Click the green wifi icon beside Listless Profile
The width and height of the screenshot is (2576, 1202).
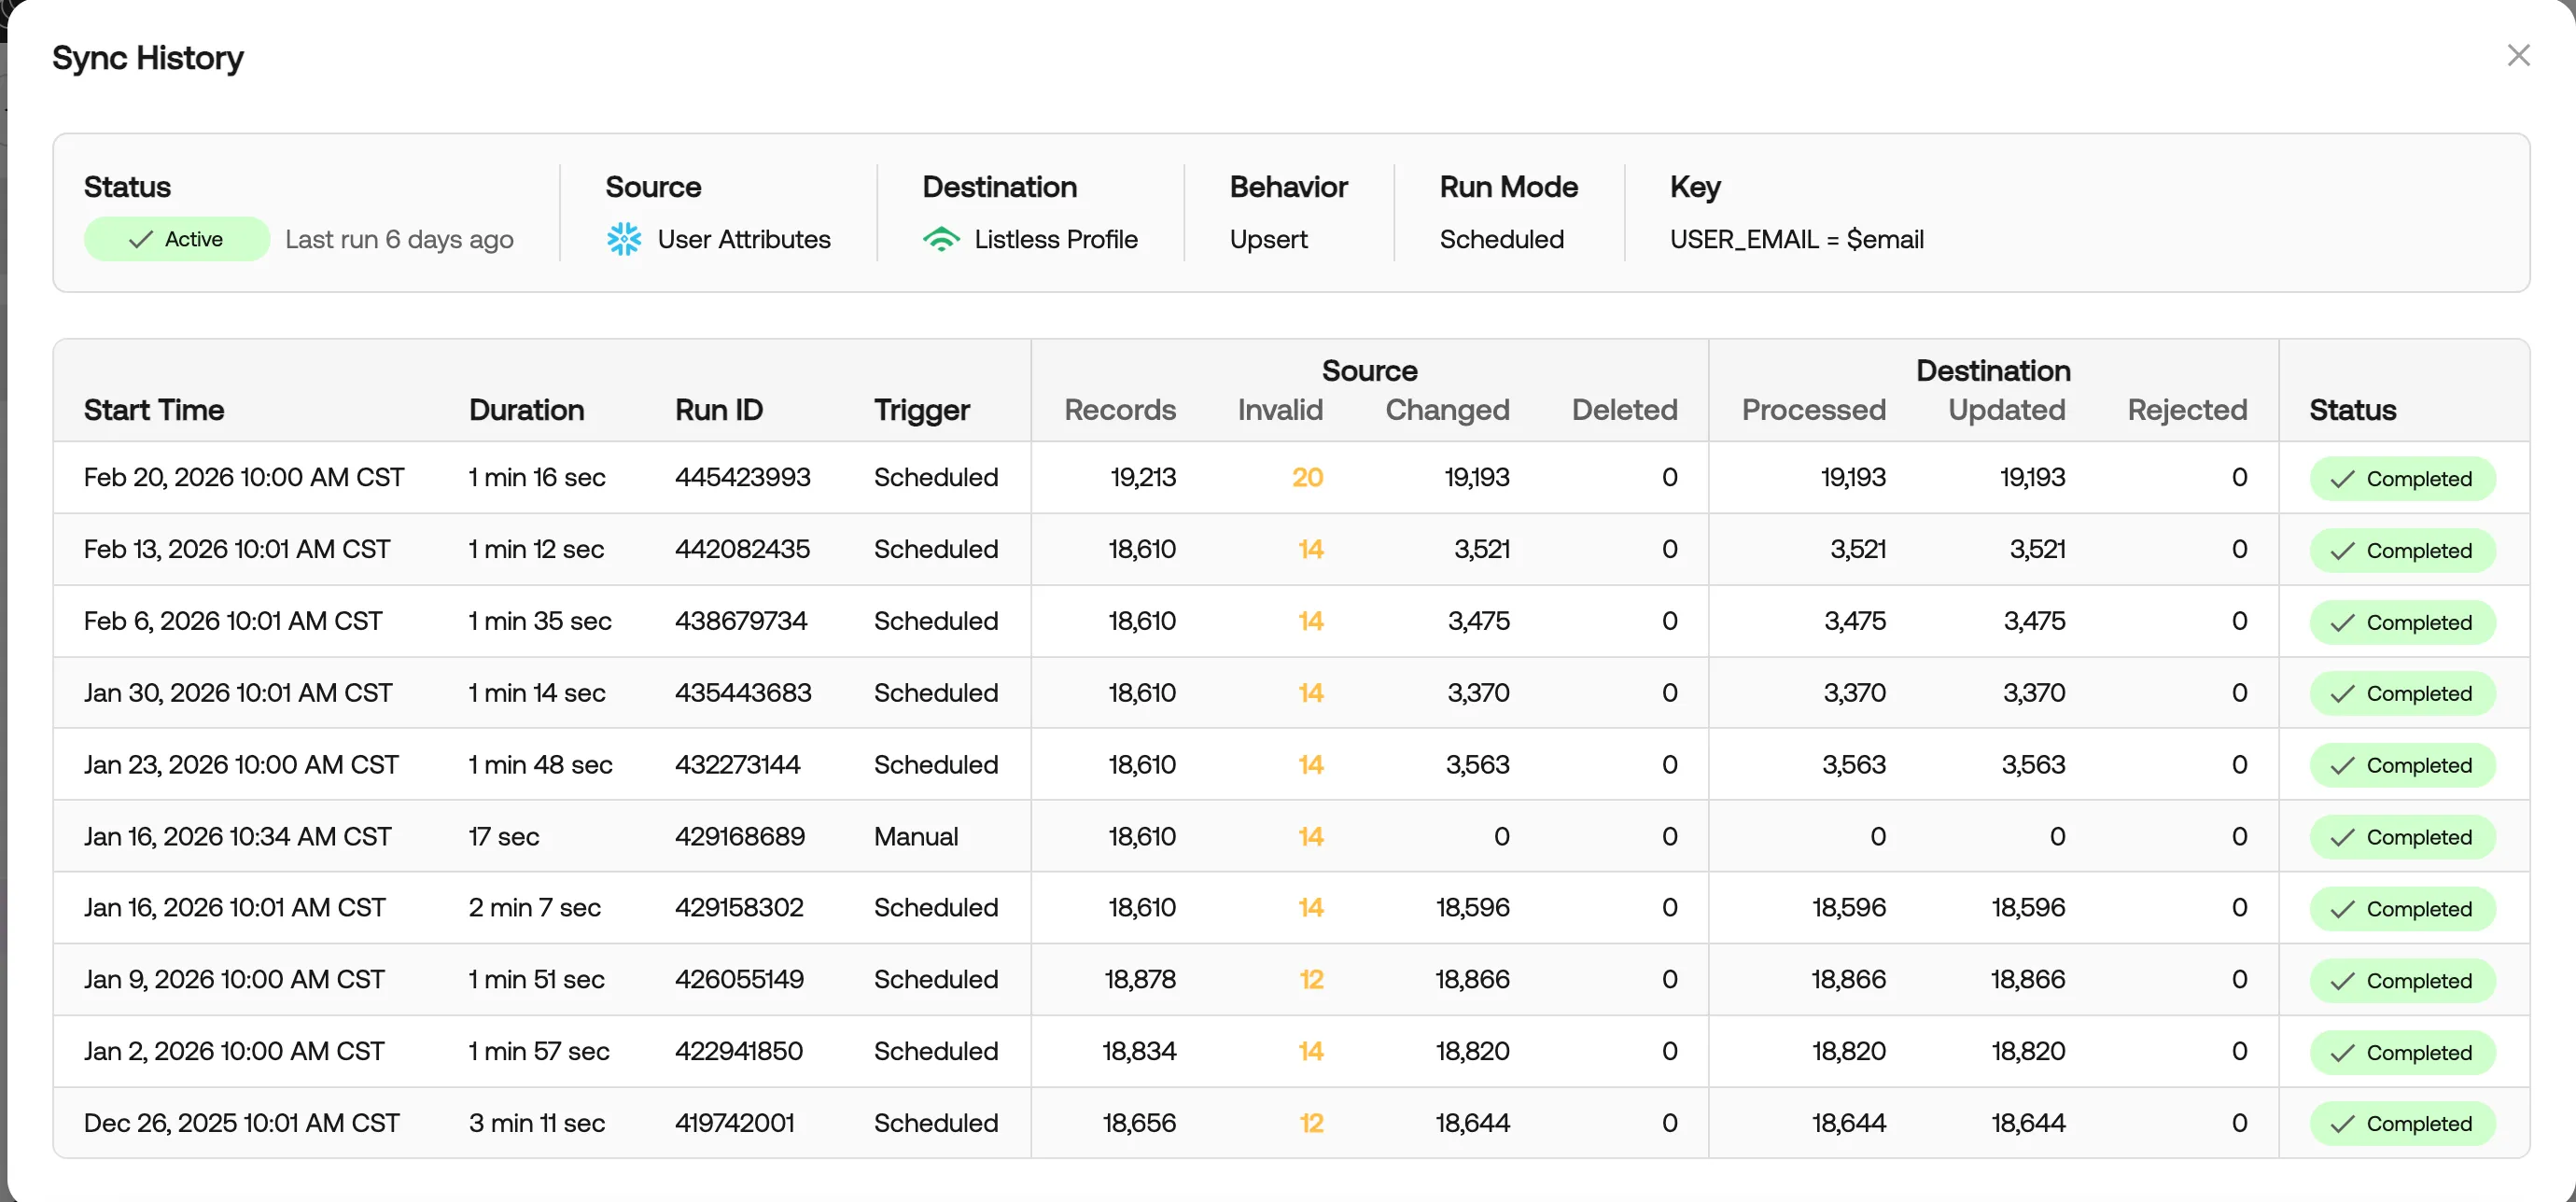coord(941,239)
